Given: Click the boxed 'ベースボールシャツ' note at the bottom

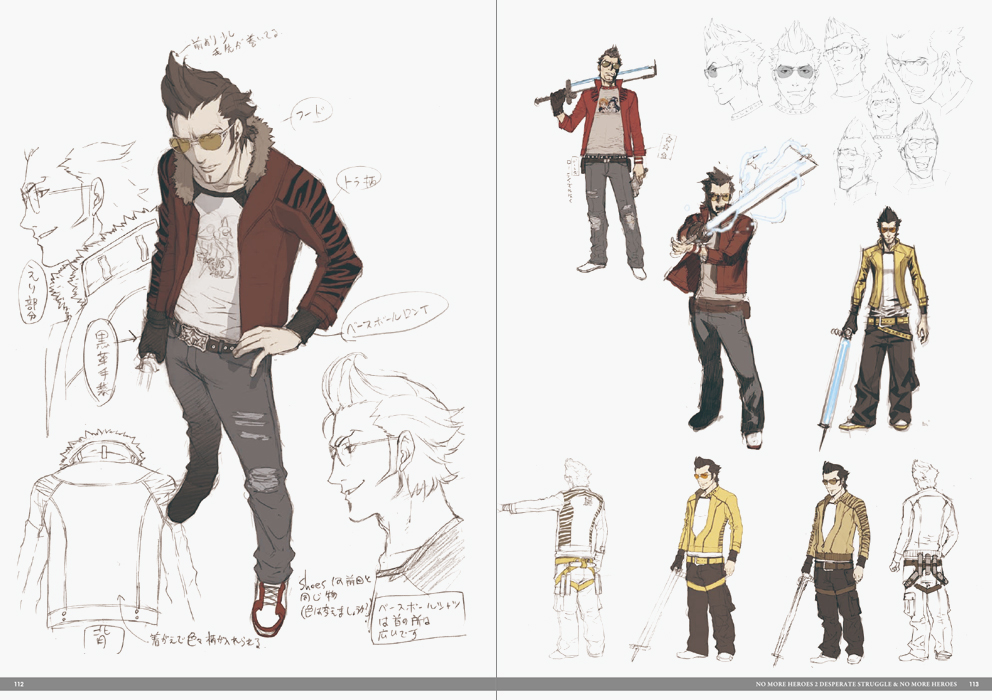Looking at the screenshot, I should (419, 619).
